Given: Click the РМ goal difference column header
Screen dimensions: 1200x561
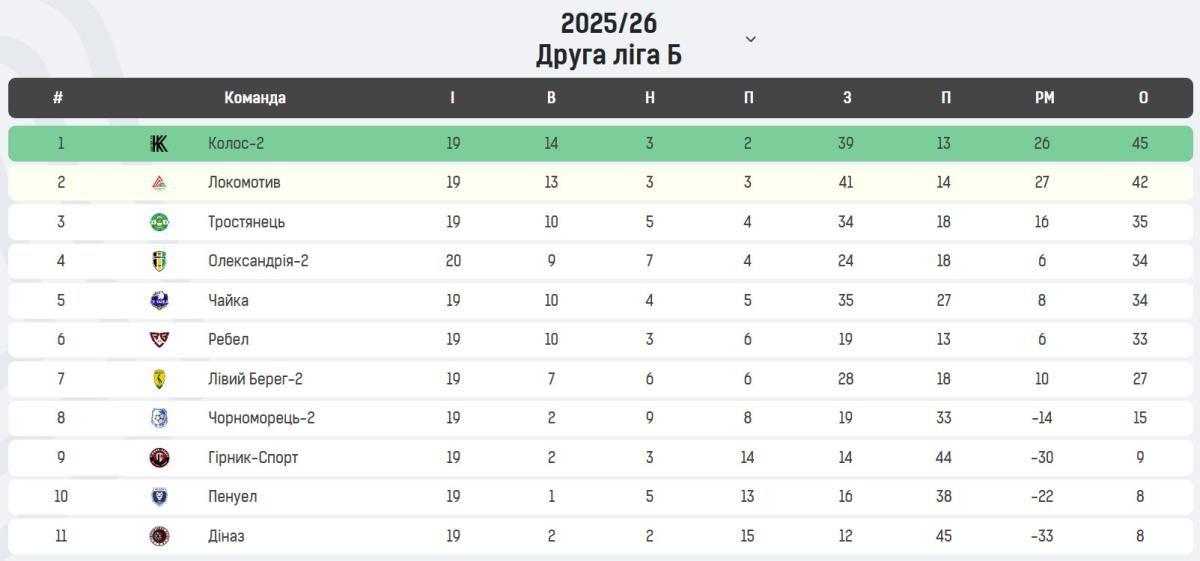Looking at the screenshot, I should point(1044,98).
